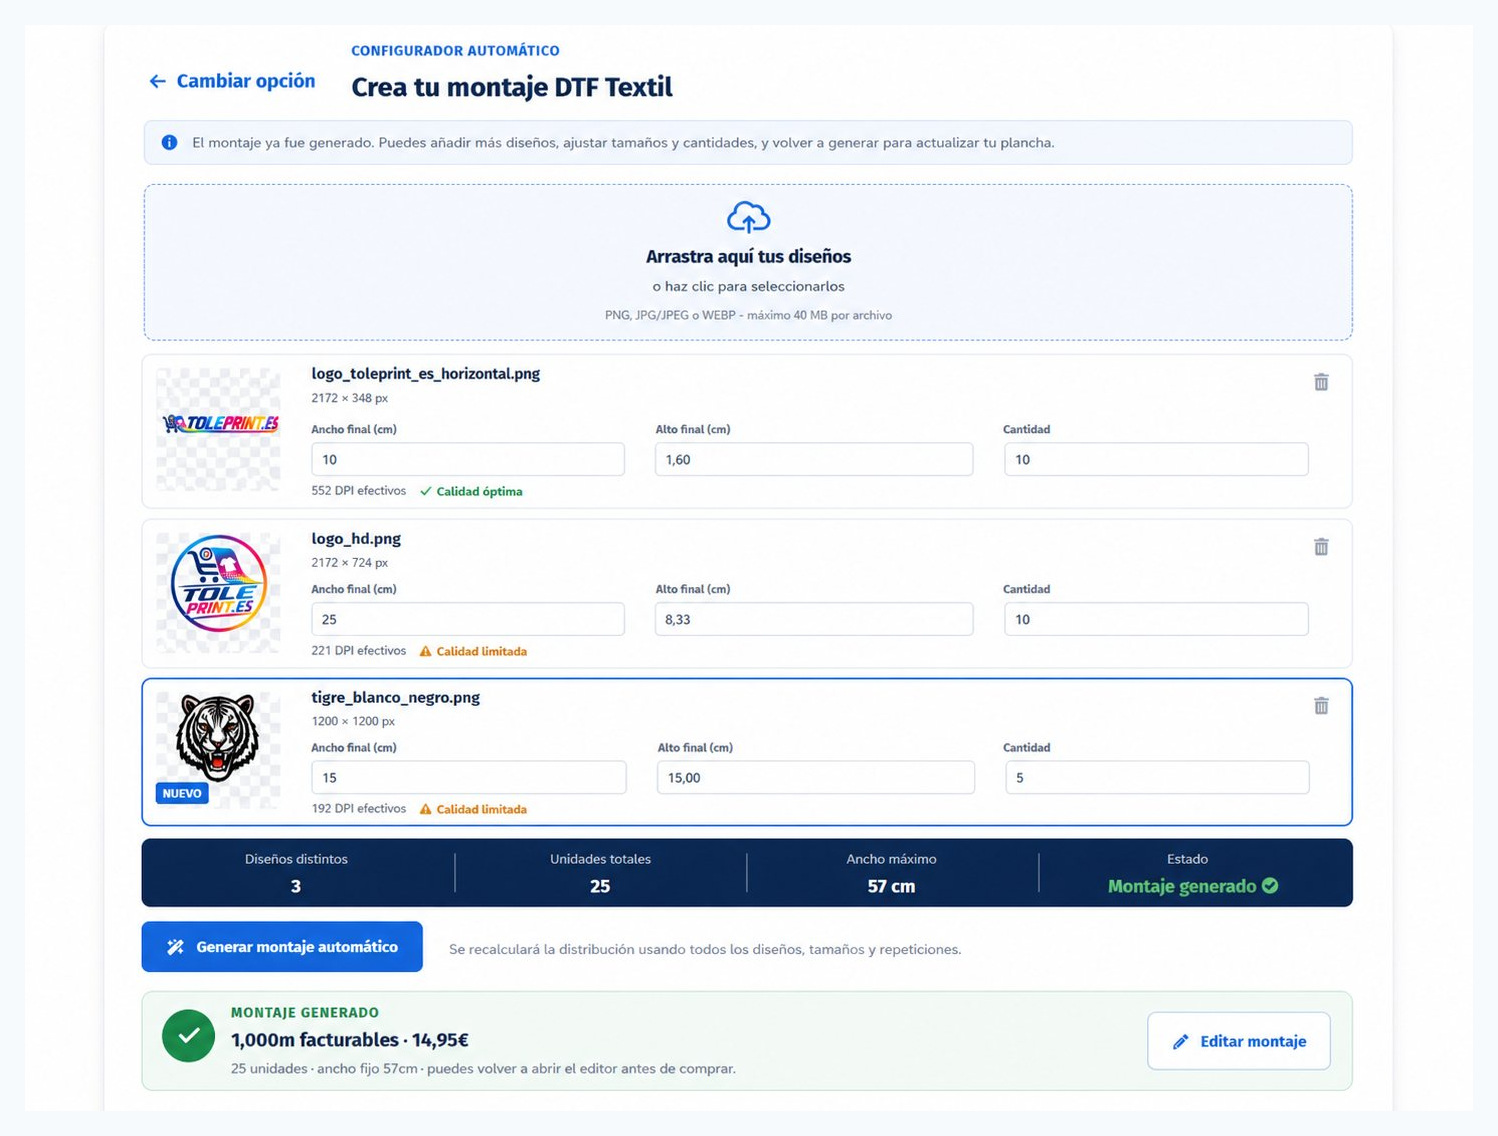The height and width of the screenshot is (1136, 1498).
Task: Click the NUEVO badge on the tiger design
Action: (182, 793)
